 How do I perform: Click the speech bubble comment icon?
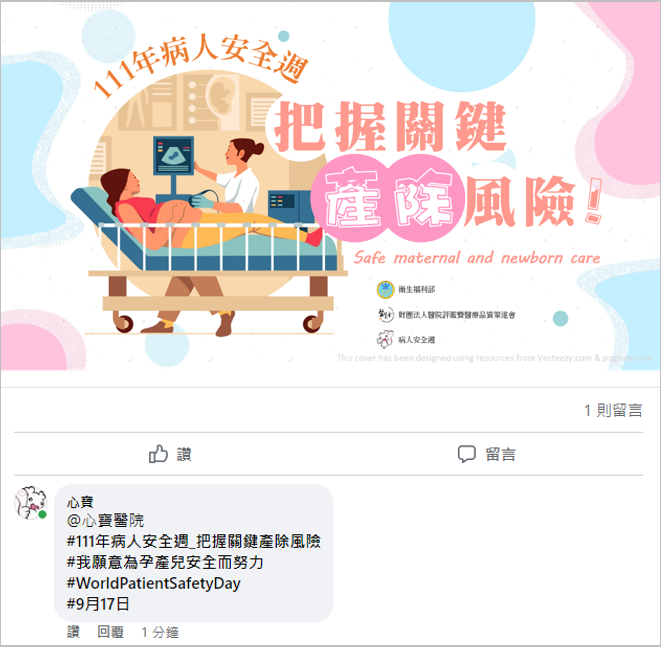click(x=467, y=454)
